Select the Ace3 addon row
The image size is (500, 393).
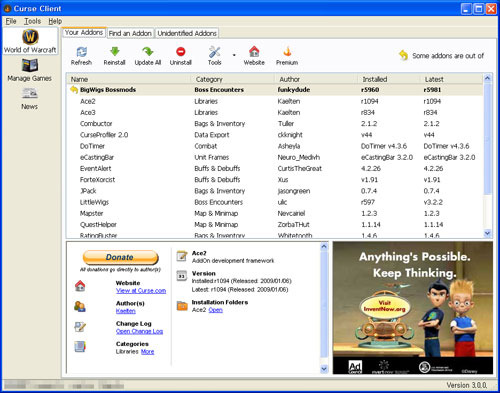tap(275, 113)
